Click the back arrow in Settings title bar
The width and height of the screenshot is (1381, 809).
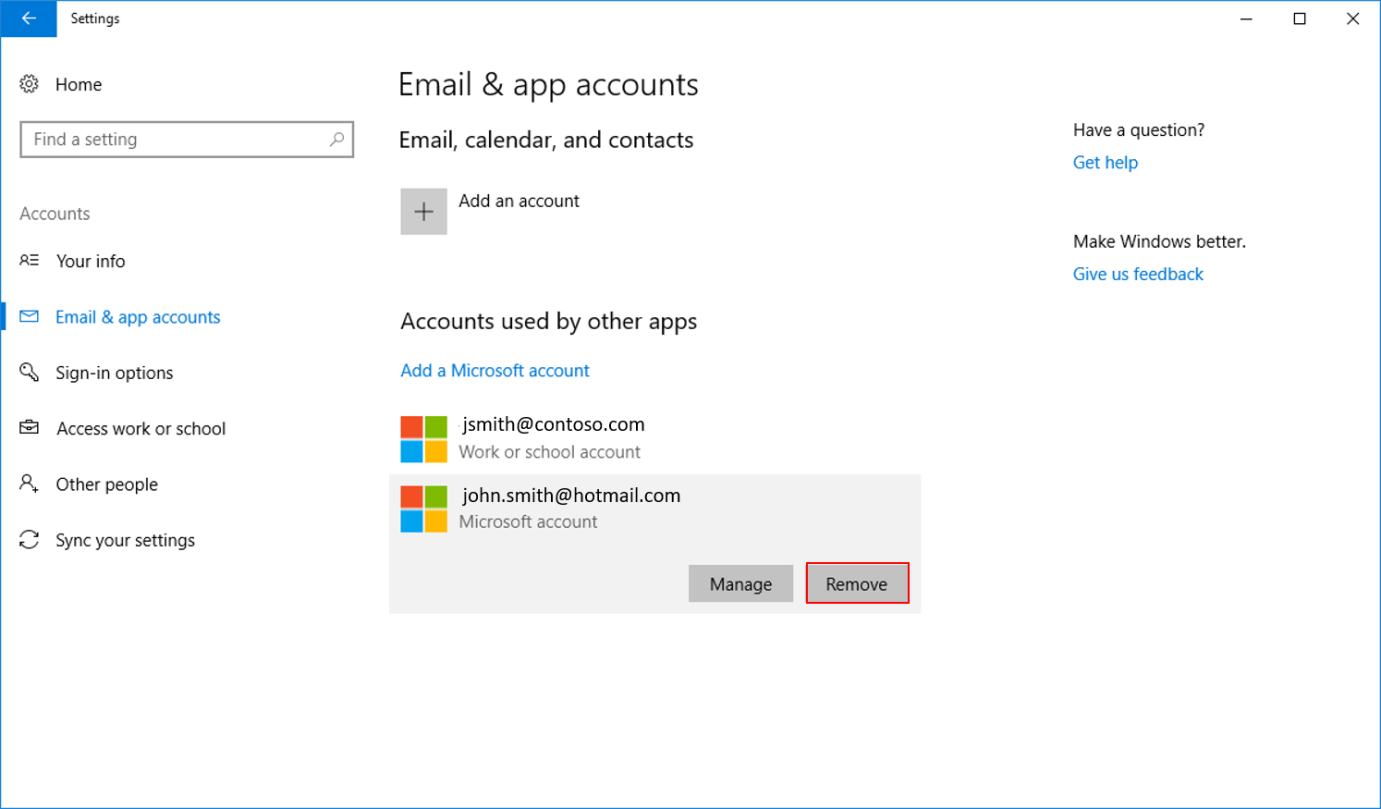pos(28,18)
